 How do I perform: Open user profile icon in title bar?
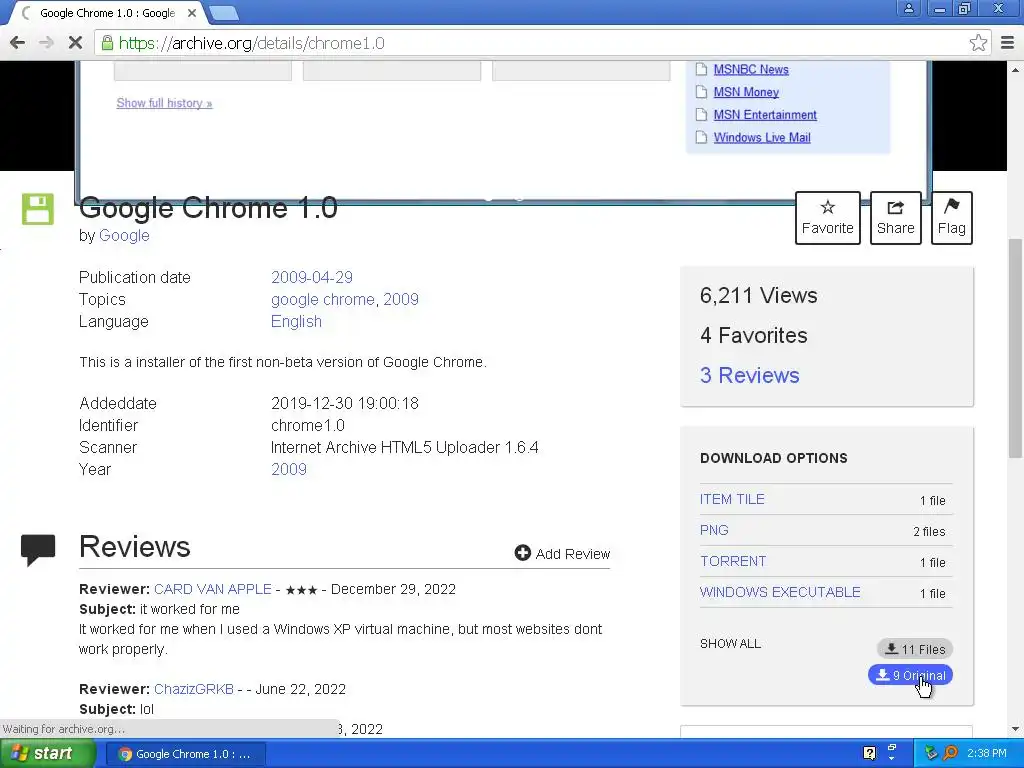pyautogui.click(x=908, y=8)
